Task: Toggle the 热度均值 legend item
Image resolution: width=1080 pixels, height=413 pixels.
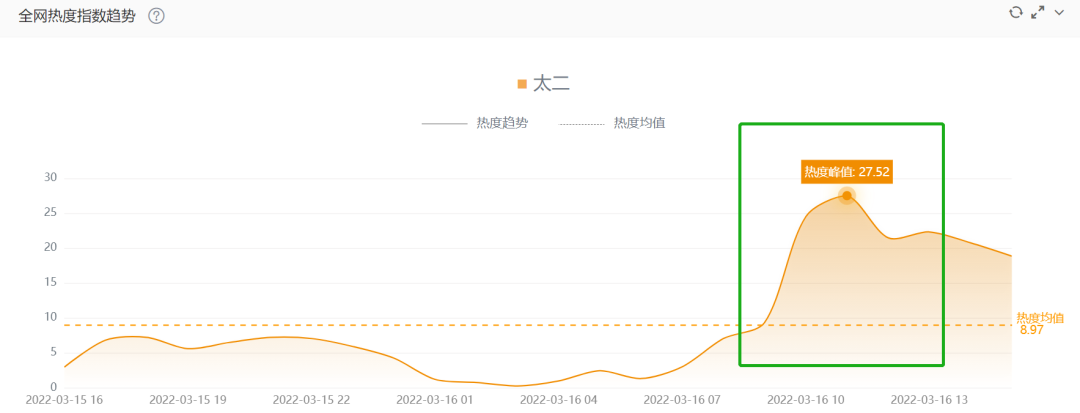Action: [612, 124]
